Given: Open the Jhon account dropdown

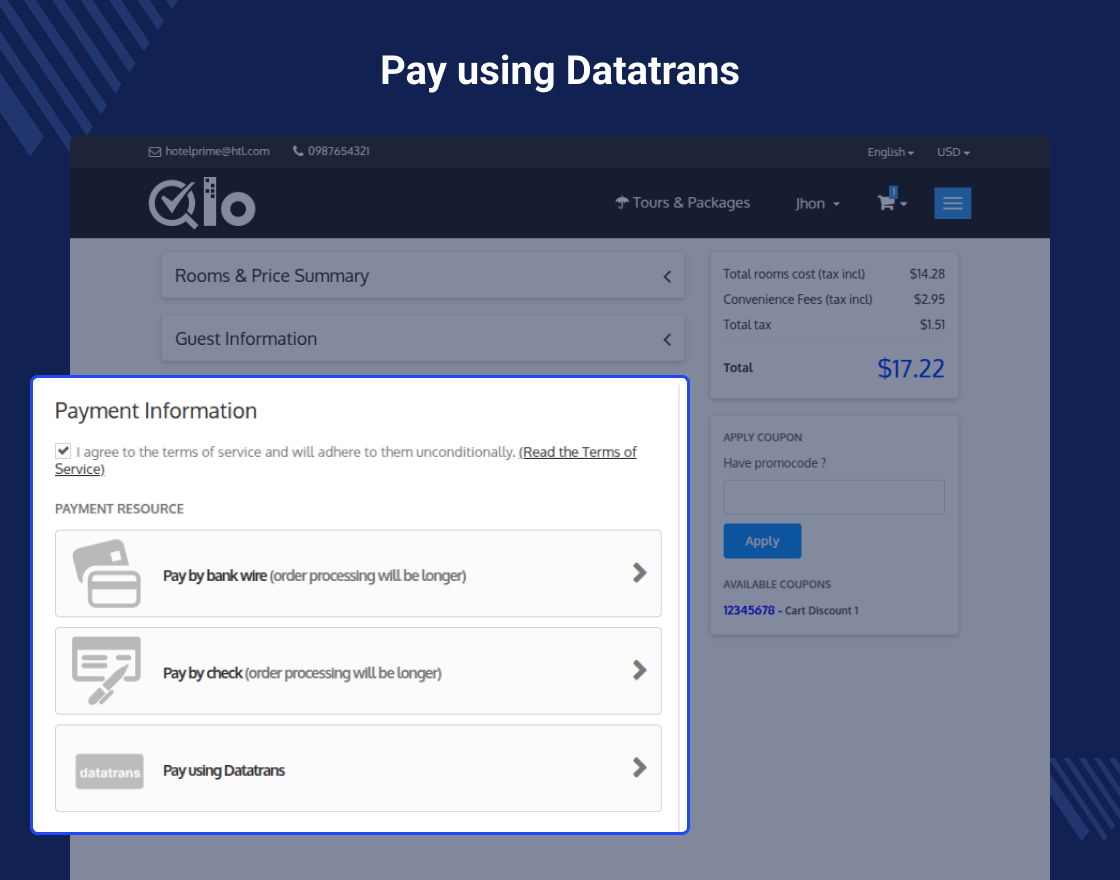Looking at the screenshot, I should click(x=817, y=204).
